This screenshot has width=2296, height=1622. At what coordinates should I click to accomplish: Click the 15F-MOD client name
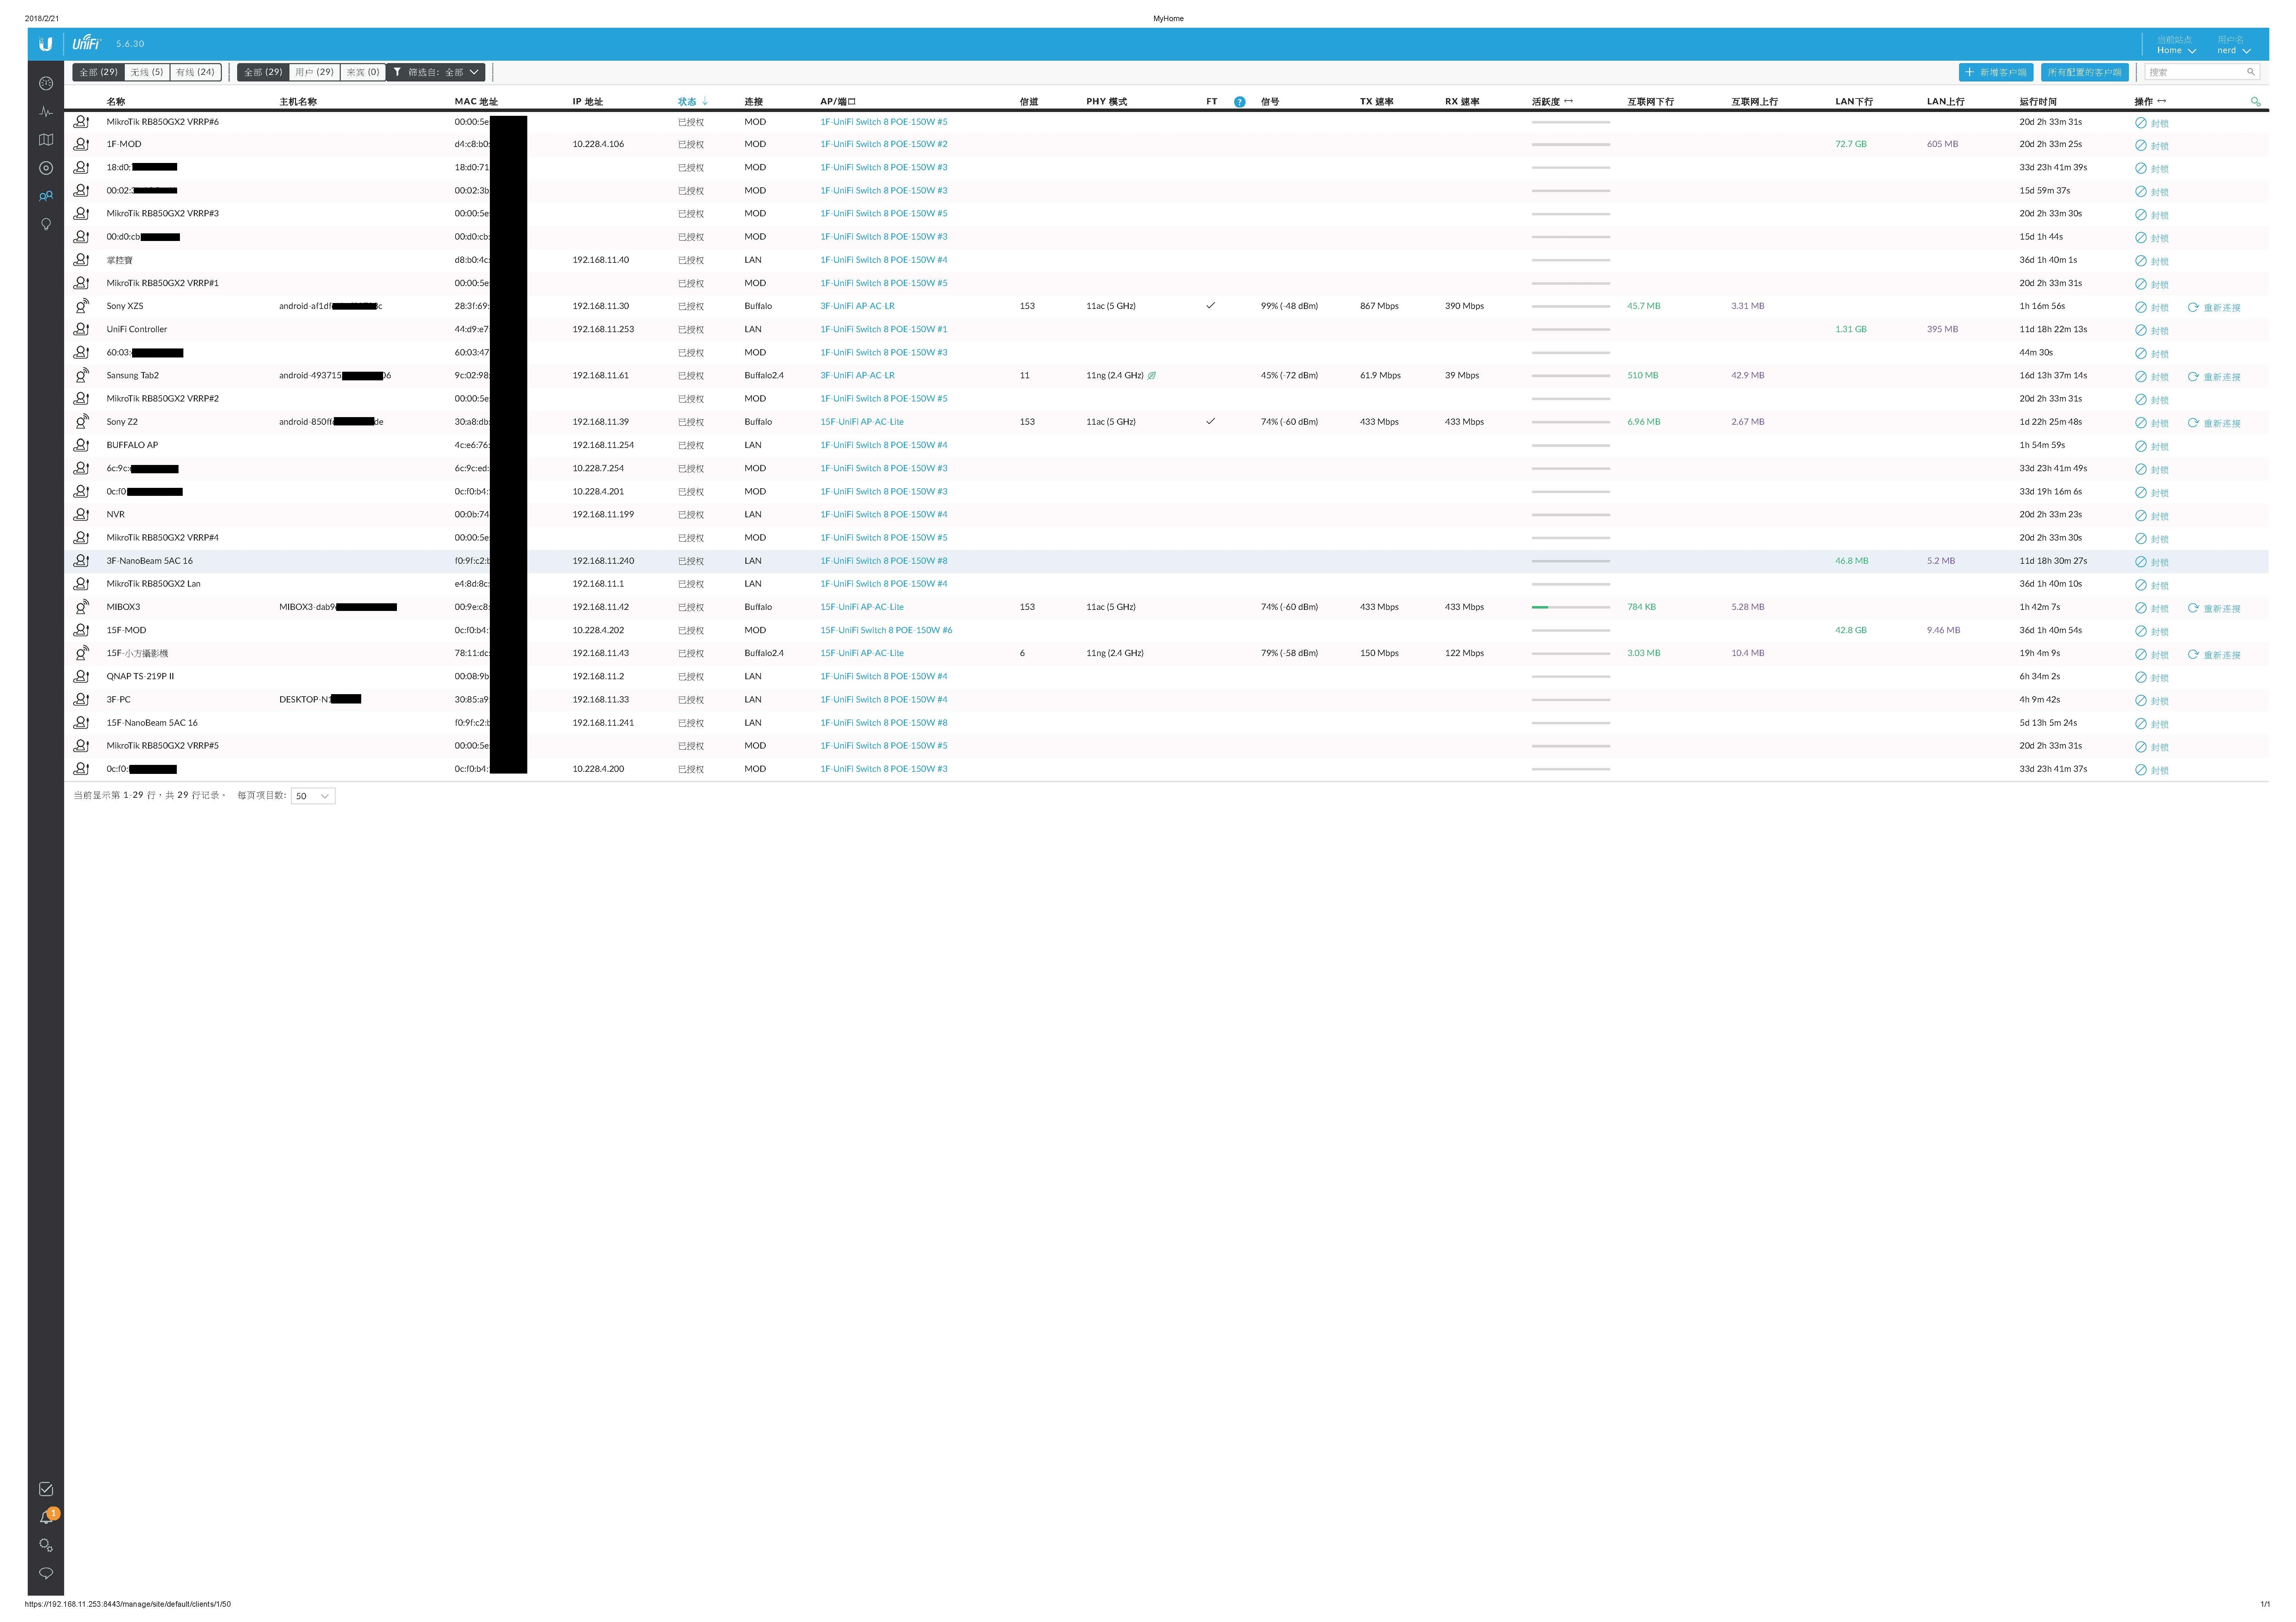tap(126, 630)
